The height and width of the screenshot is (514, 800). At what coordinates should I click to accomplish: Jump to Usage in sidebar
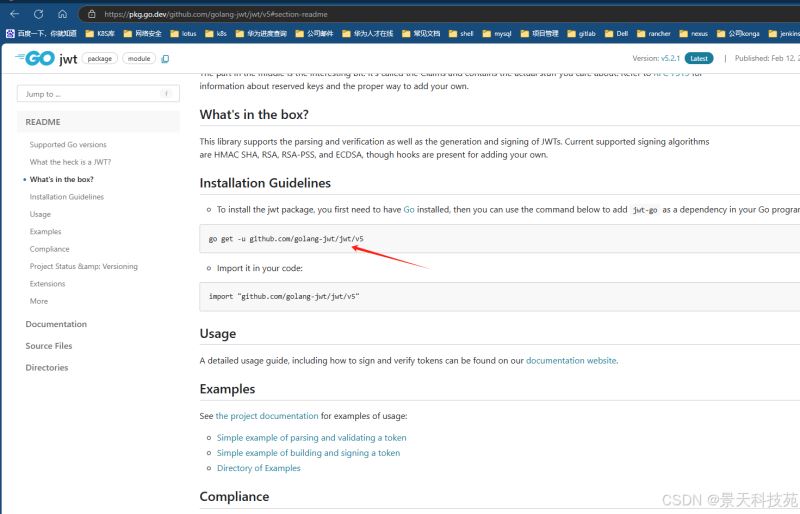[x=40, y=214]
